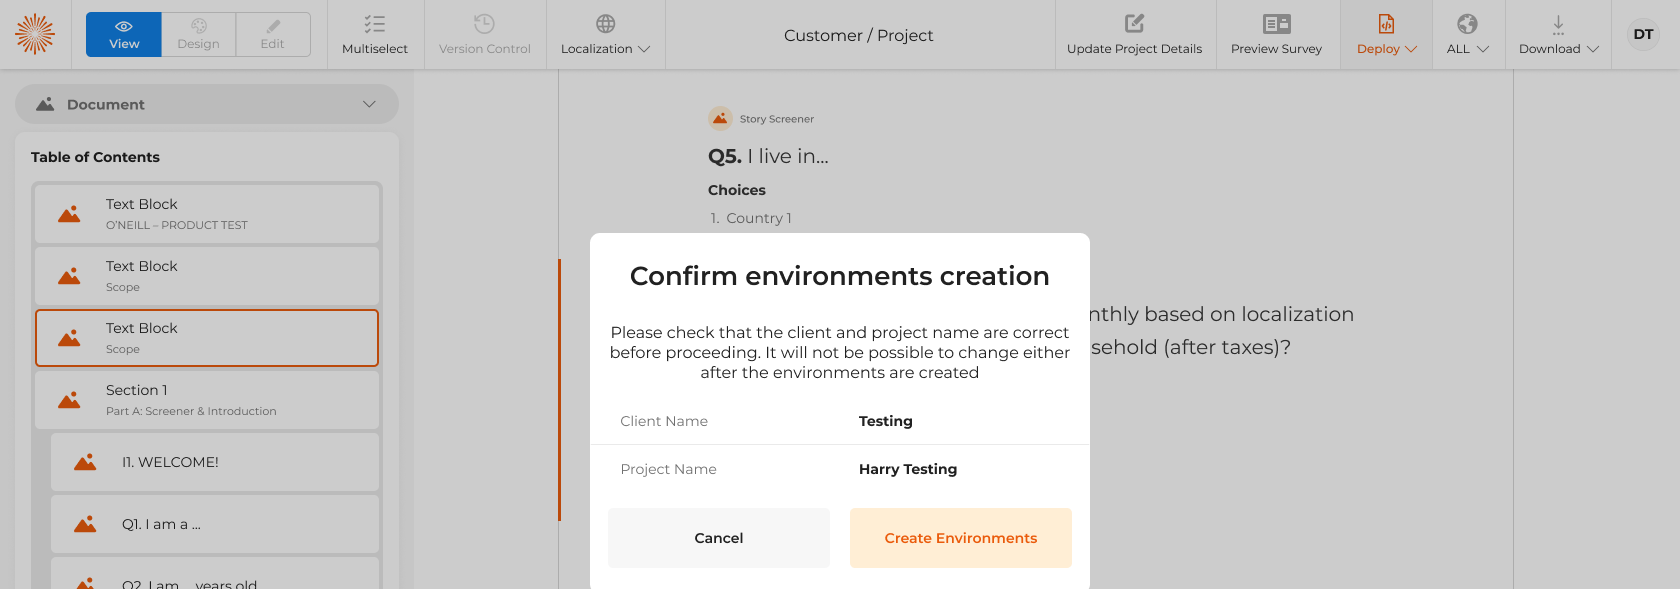Open the Deploy menu
Image resolution: width=1680 pixels, height=589 pixels.
click(1386, 34)
